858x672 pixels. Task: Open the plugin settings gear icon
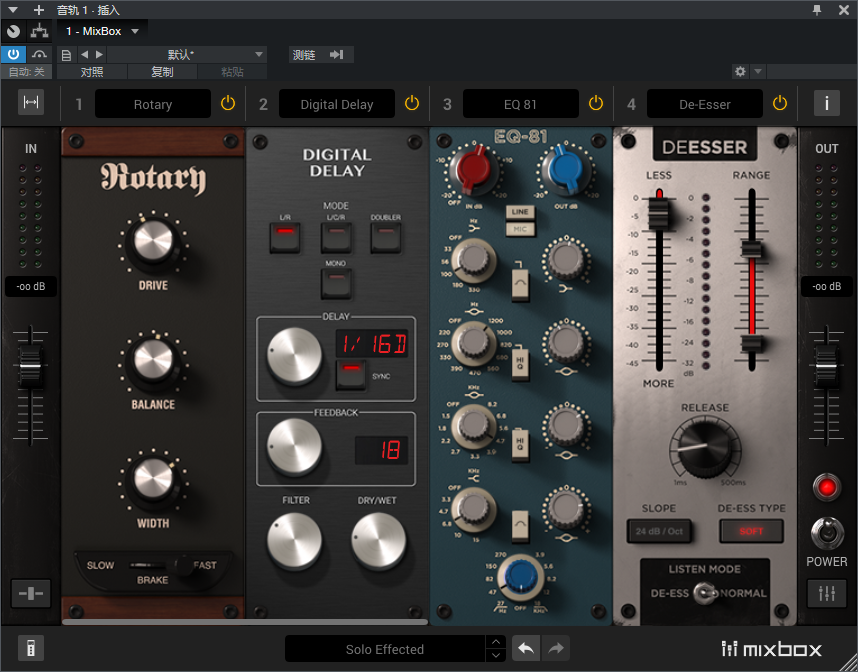click(x=740, y=71)
